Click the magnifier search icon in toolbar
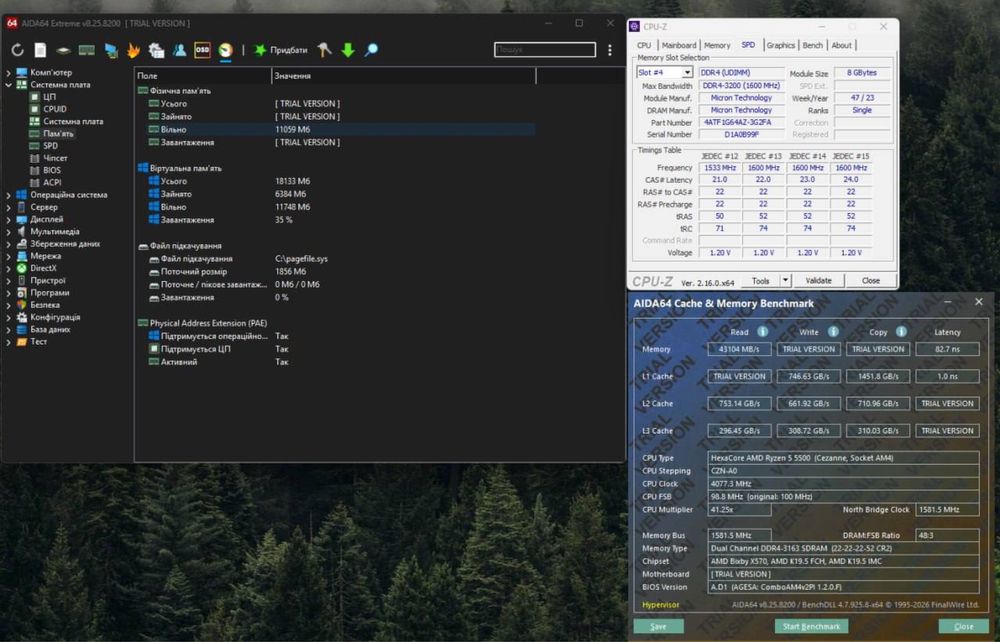 [x=371, y=50]
